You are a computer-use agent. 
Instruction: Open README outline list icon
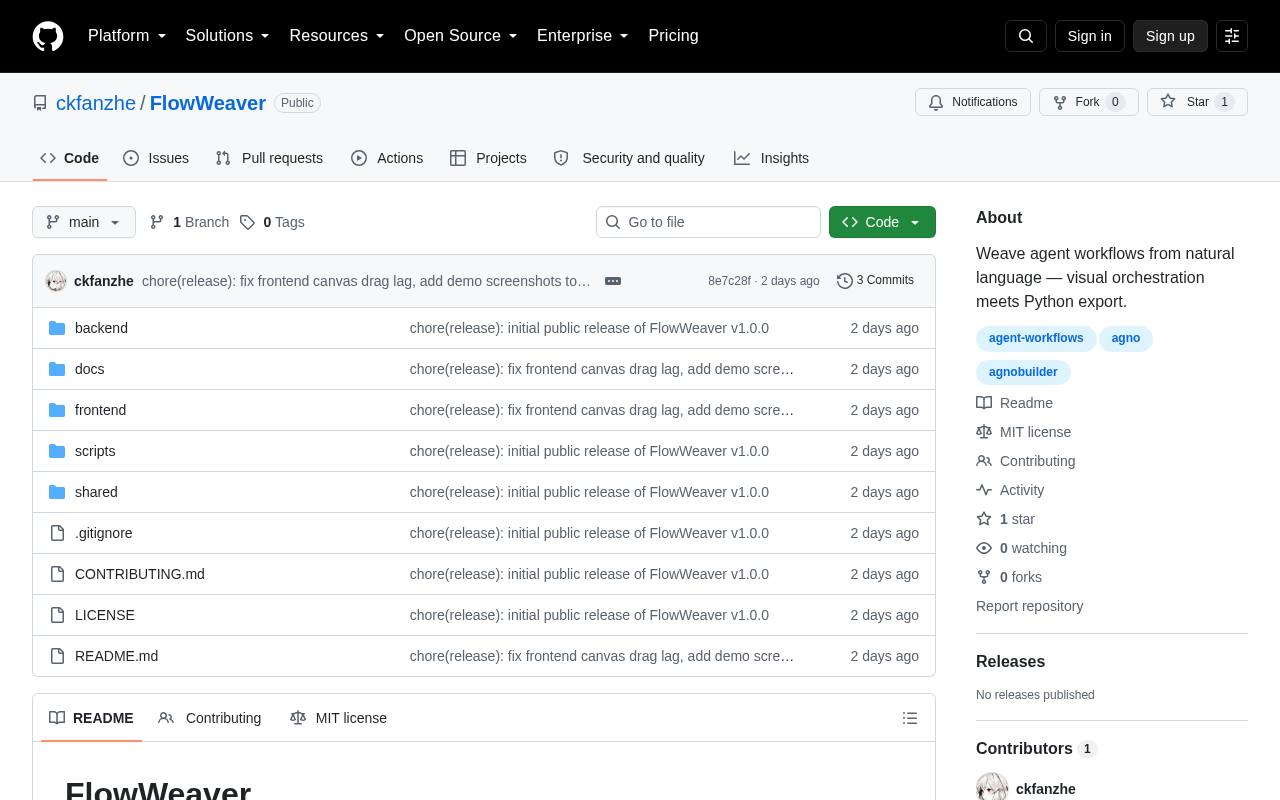(x=910, y=718)
